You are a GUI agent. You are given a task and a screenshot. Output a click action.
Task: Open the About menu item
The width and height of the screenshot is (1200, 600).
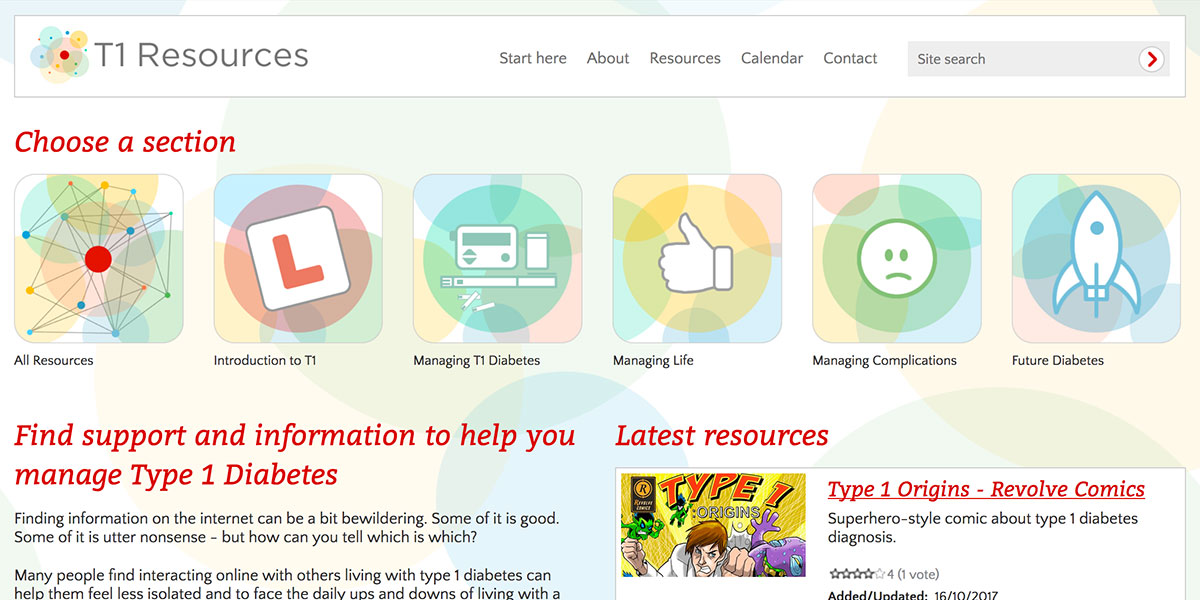608,58
